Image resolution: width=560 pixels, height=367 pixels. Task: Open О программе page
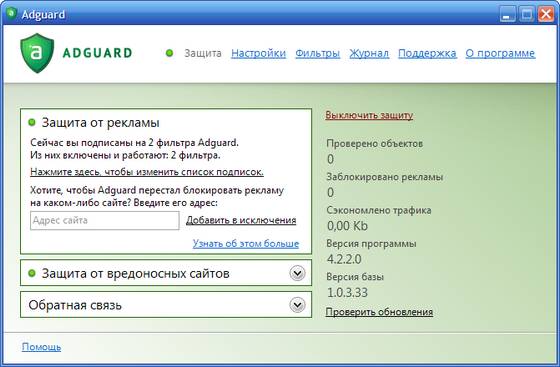[x=500, y=53]
